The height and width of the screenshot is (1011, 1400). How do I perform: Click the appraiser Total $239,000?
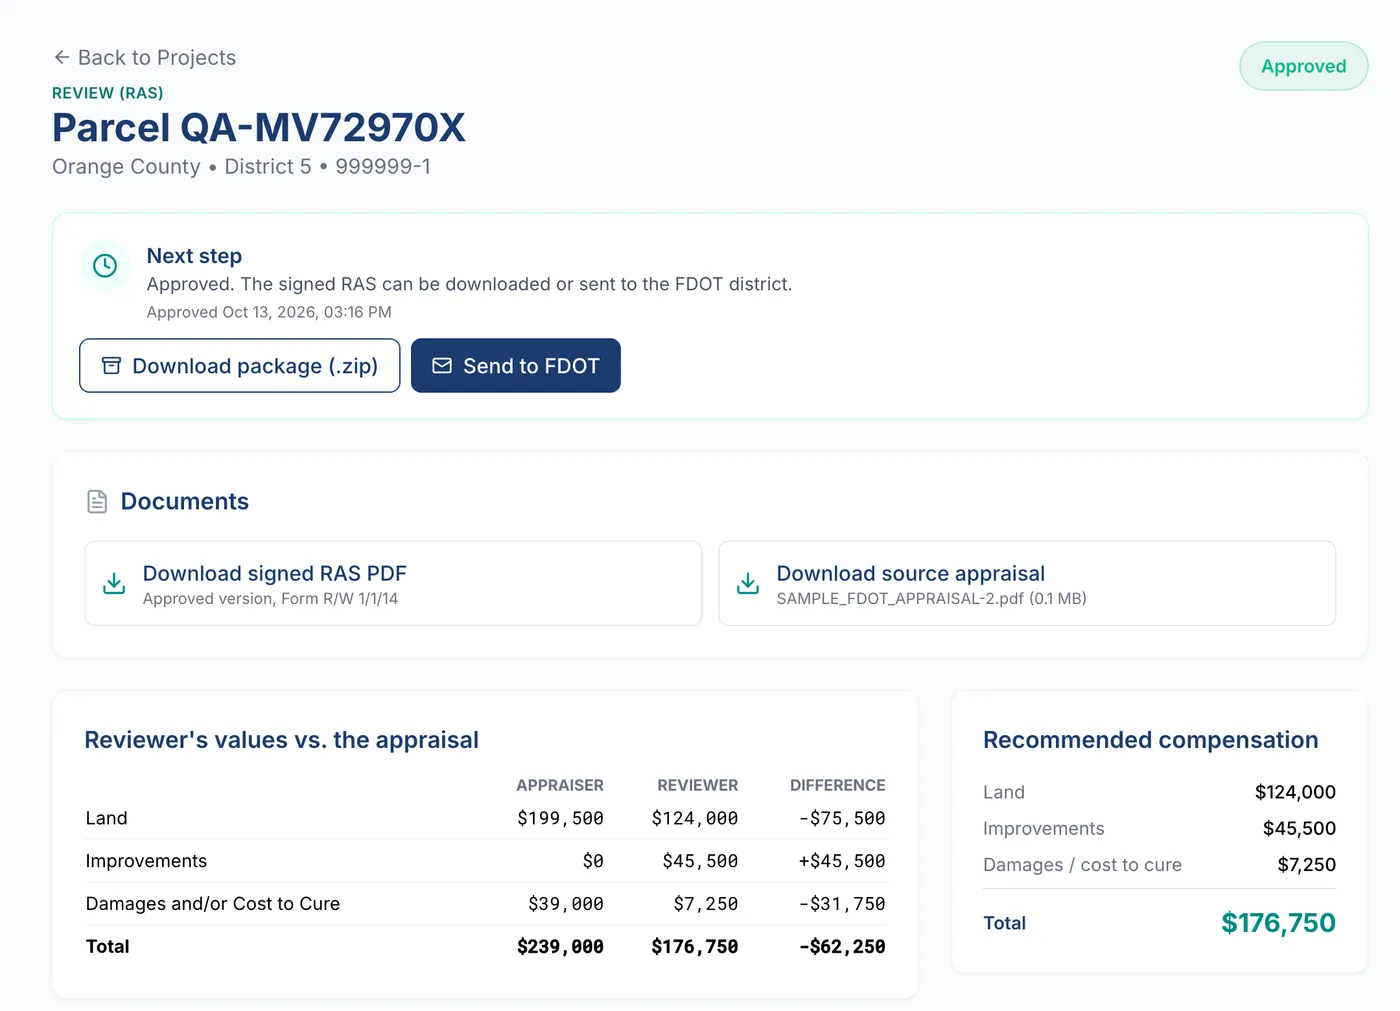[560, 946]
